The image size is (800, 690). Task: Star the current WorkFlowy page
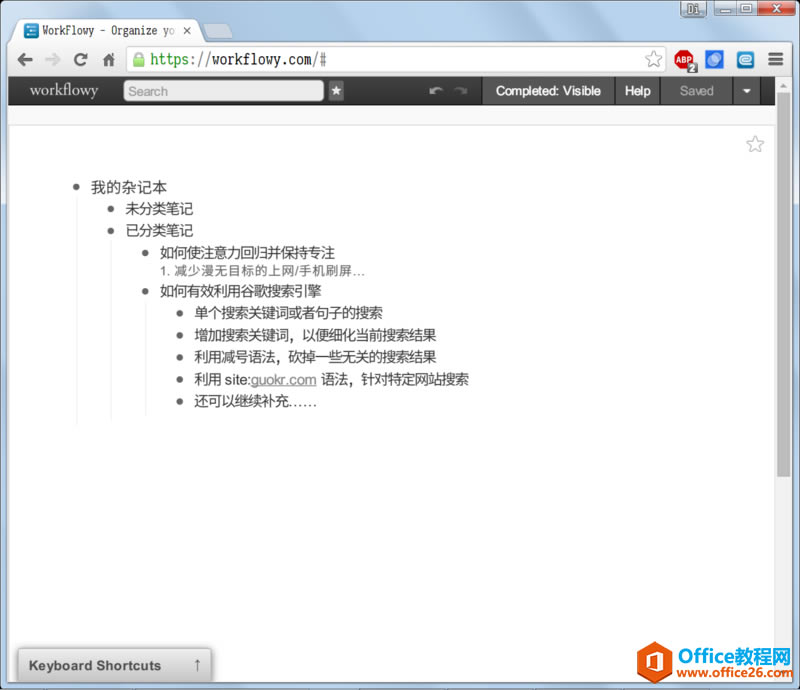(x=755, y=144)
